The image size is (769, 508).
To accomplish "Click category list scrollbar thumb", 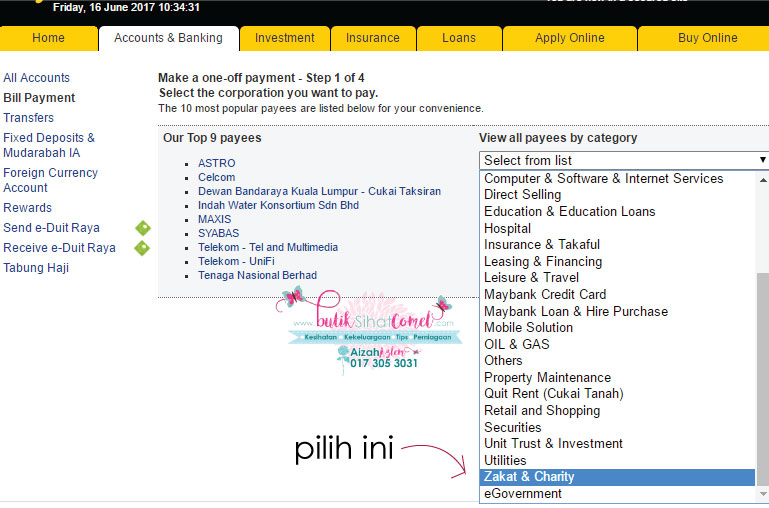I will point(763,379).
